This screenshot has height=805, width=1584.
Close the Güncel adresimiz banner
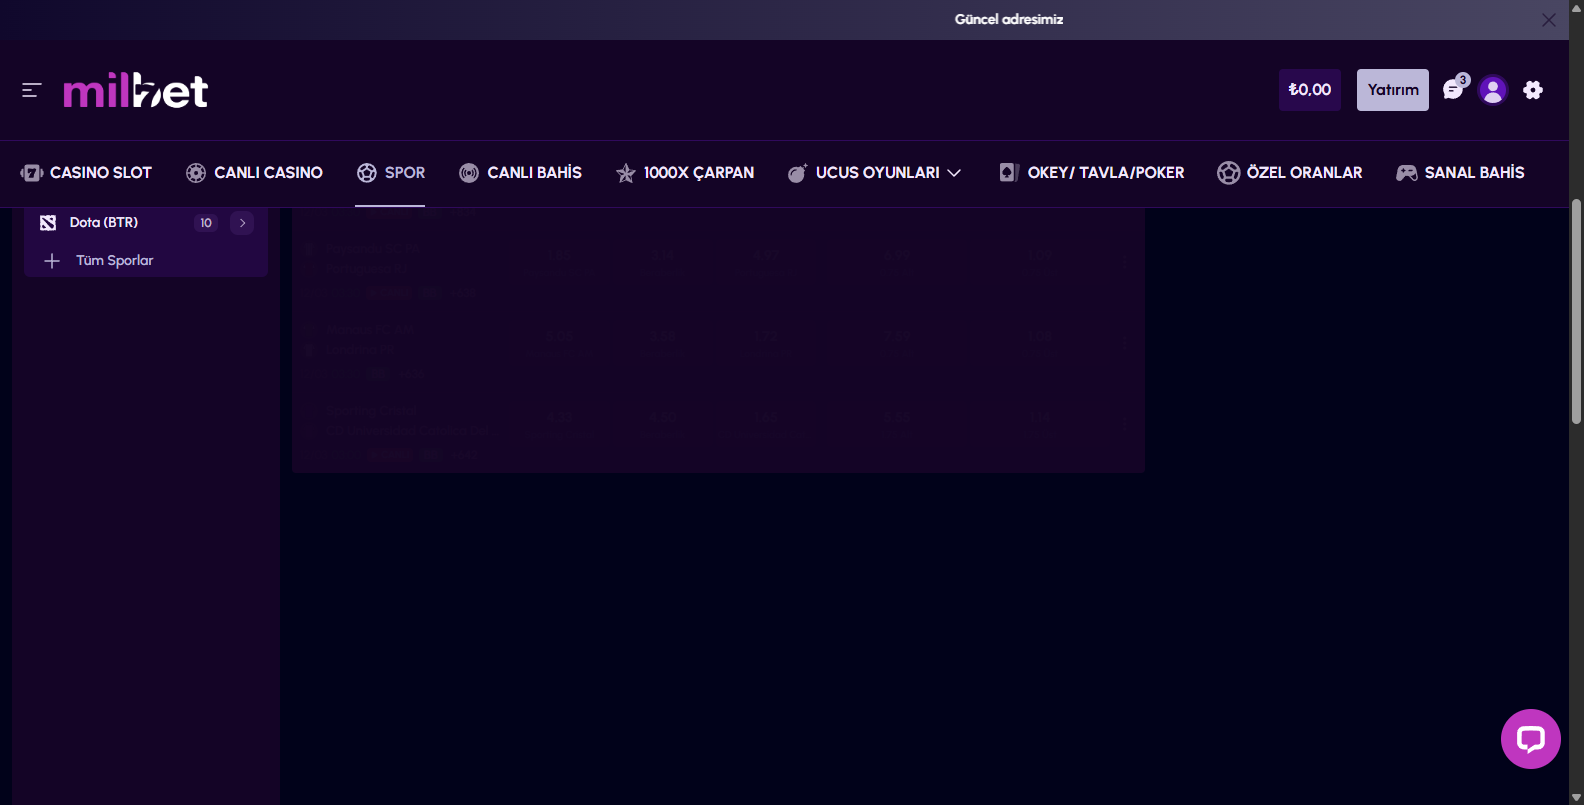point(1549,20)
